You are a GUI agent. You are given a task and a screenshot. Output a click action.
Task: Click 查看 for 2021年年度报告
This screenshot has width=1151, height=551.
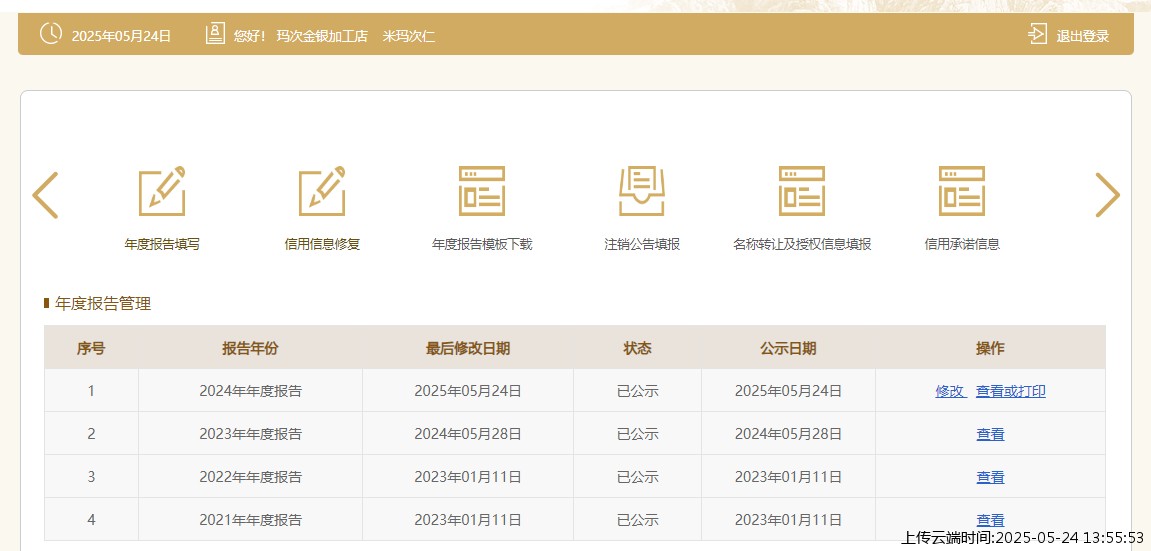(990, 520)
